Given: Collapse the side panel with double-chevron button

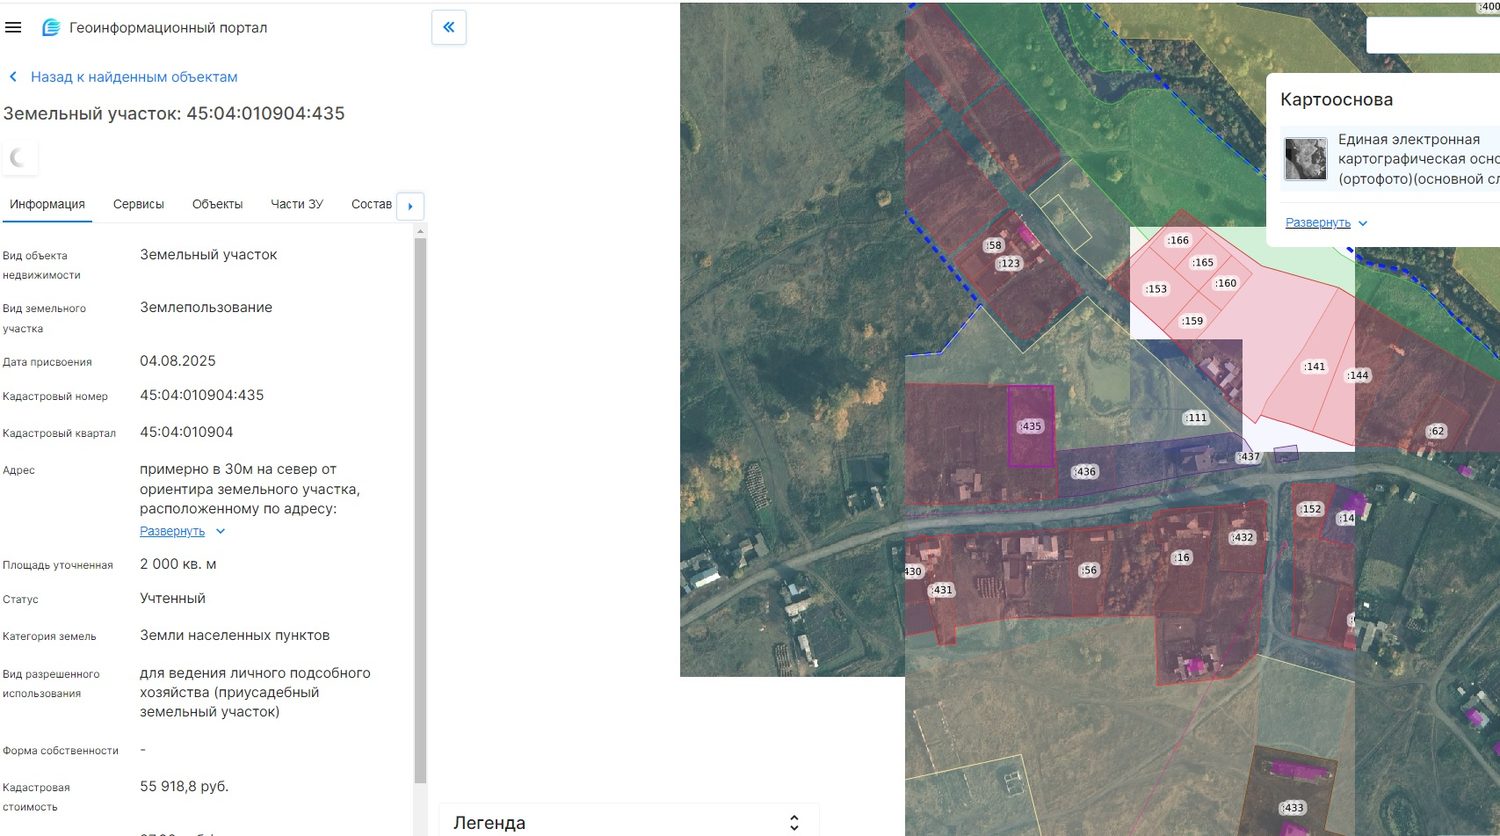Looking at the screenshot, I should point(449,27).
